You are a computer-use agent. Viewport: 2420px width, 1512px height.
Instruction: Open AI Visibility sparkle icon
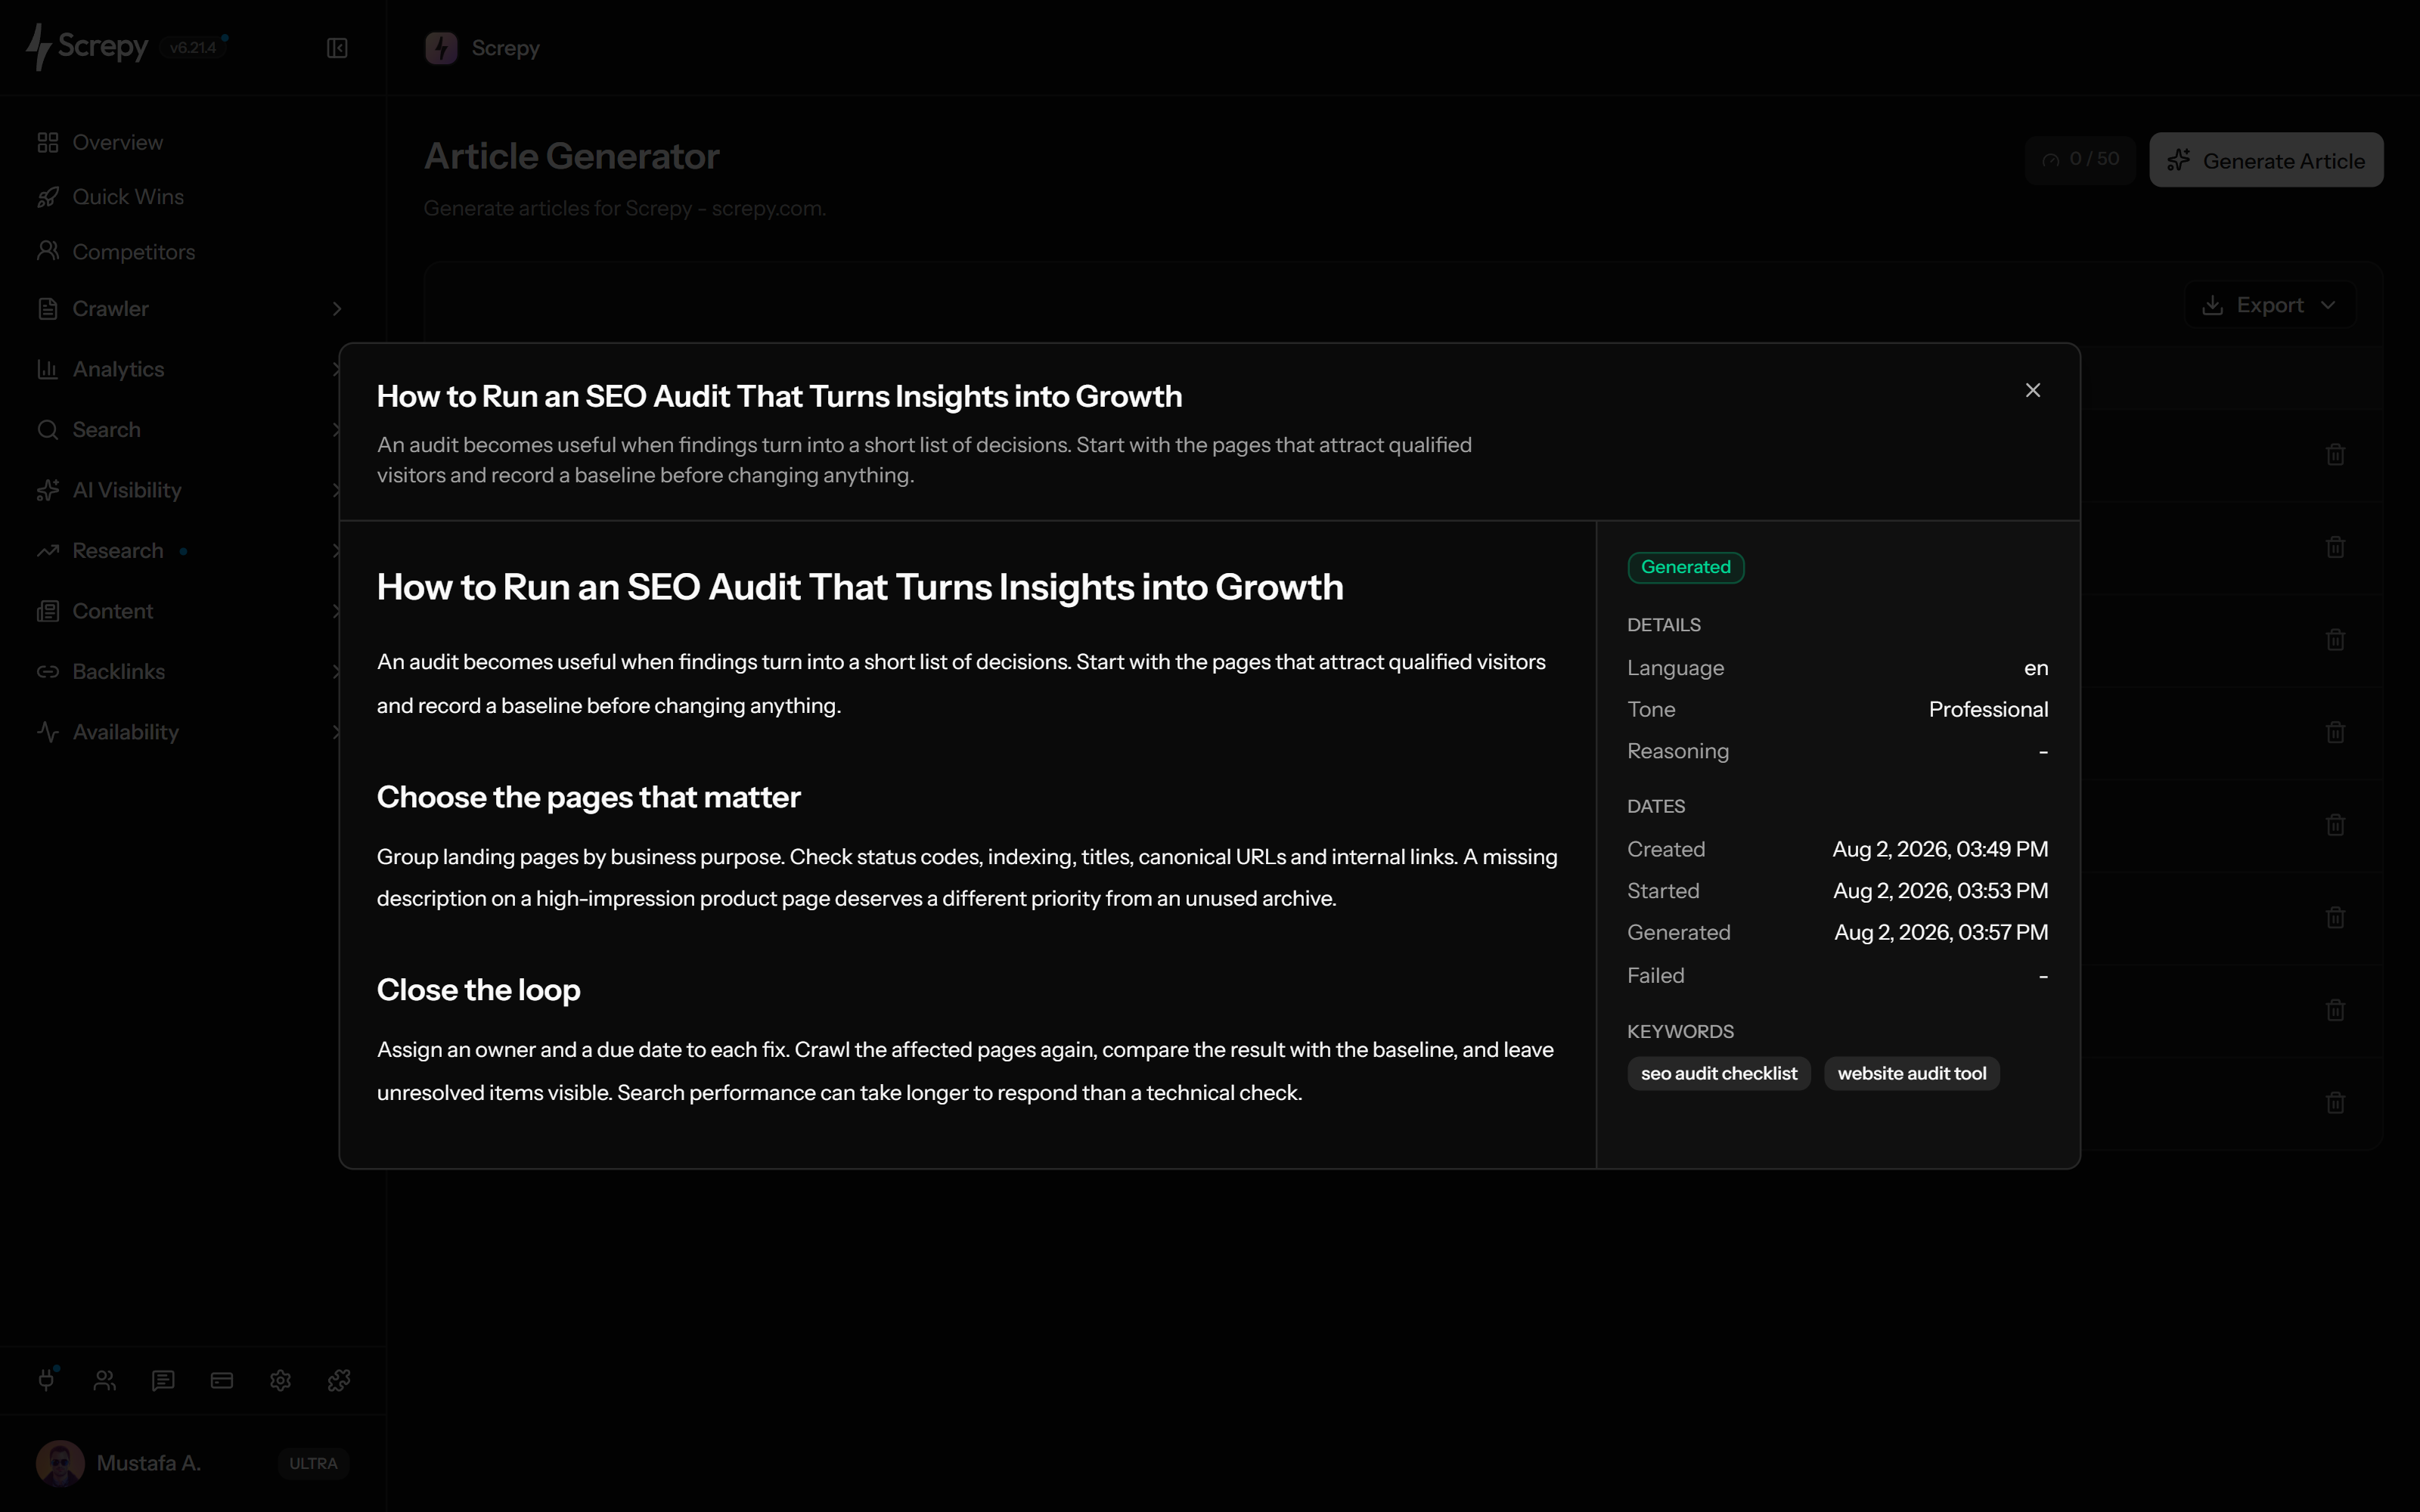pos(48,490)
